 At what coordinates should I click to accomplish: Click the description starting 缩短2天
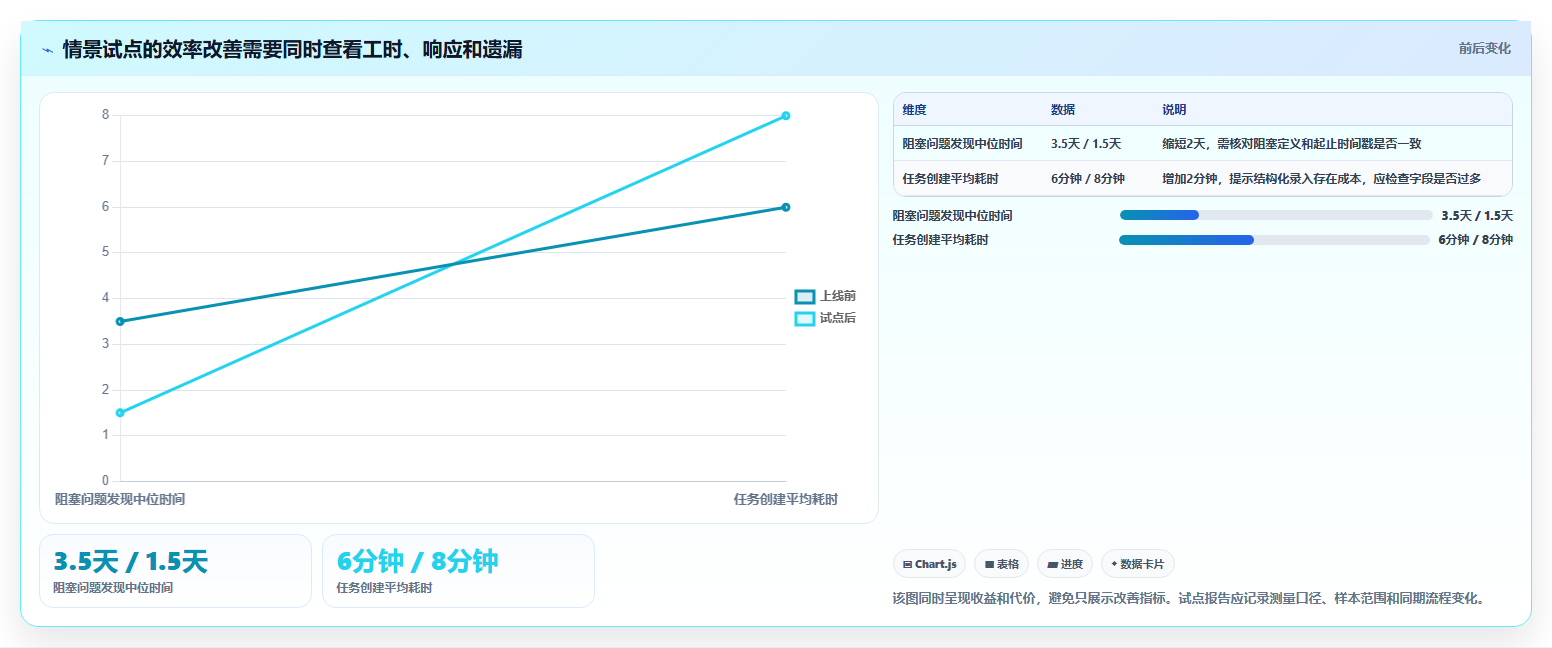(1292, 144)
